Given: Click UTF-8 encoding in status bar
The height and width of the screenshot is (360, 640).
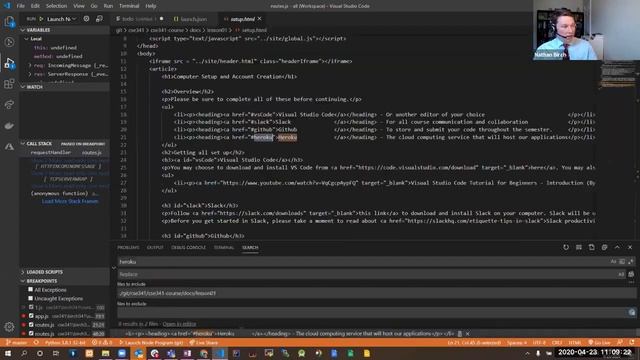Looking at the screenshot, I should point(539,343).
